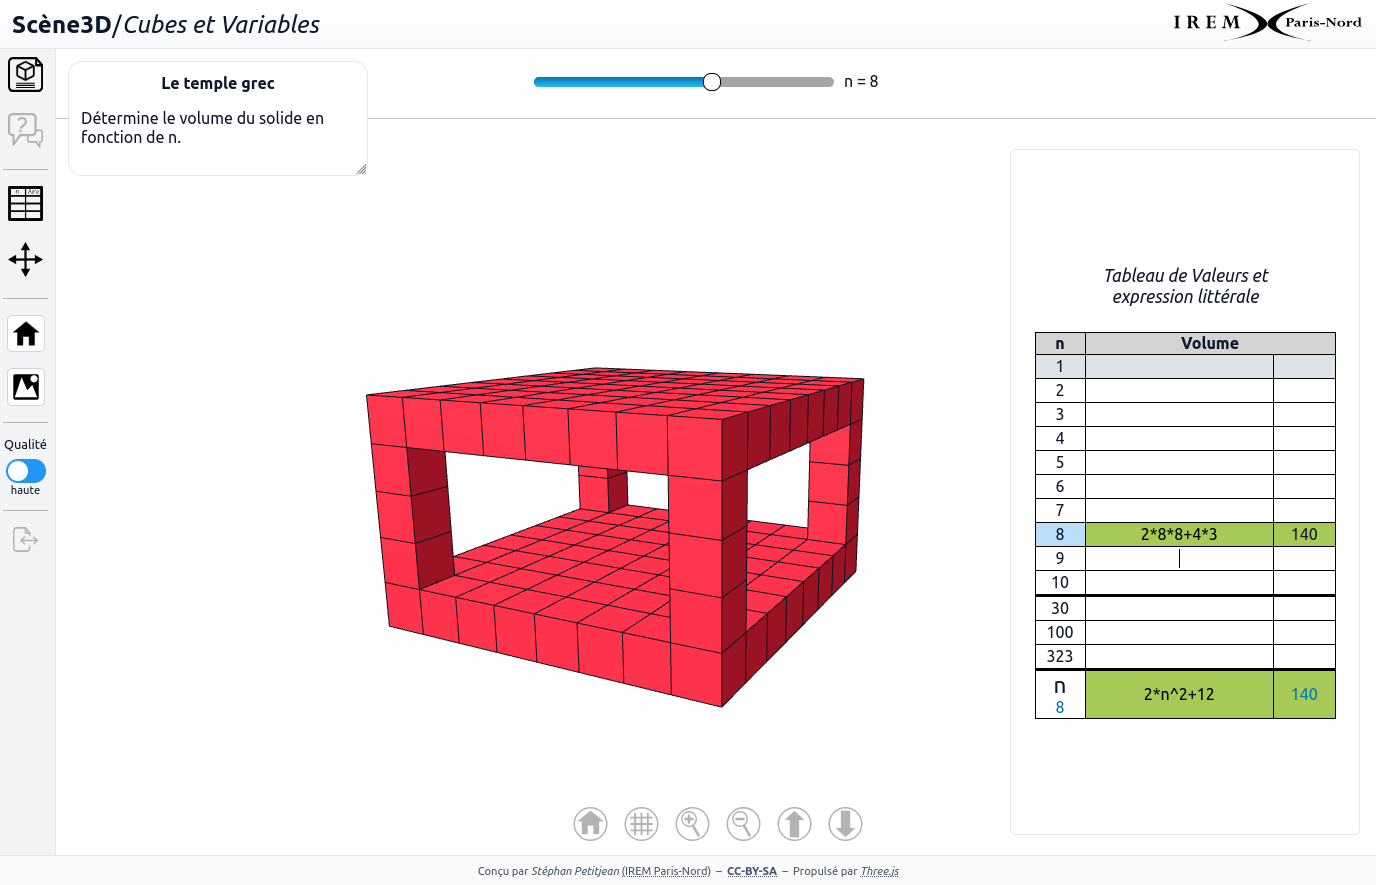Click the picture icon in the left sidebar
The image size is (1376, 885).
26,387
